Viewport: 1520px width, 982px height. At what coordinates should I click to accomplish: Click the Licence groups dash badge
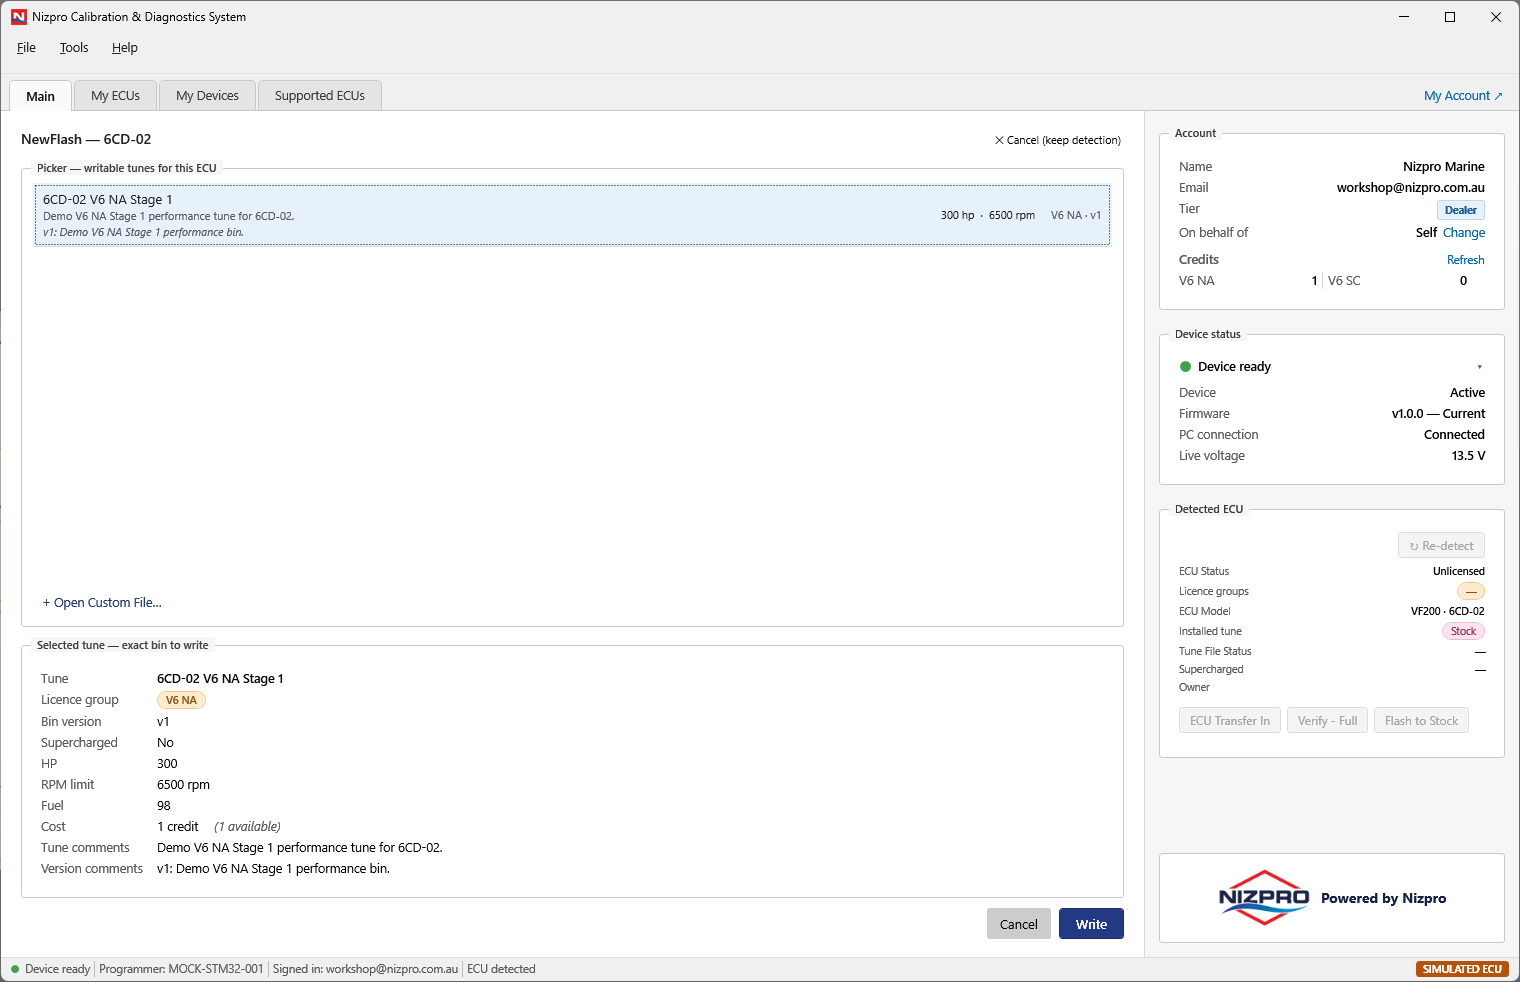pos(1470,591)
